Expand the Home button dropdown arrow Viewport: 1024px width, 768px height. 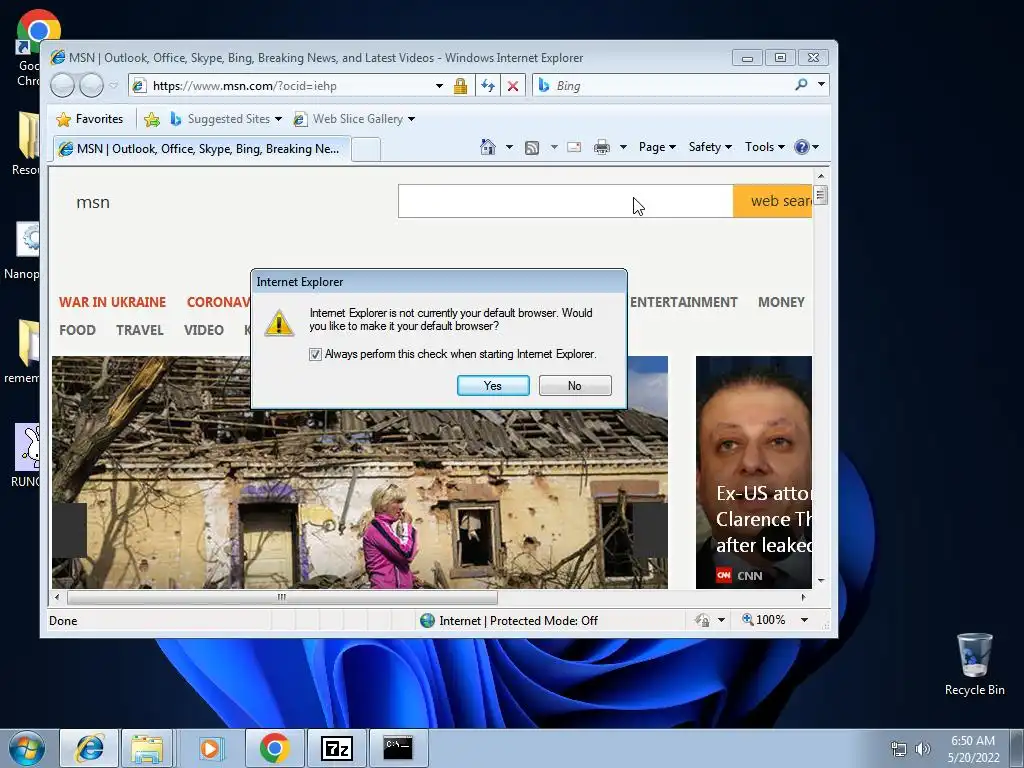coord(509,147)
